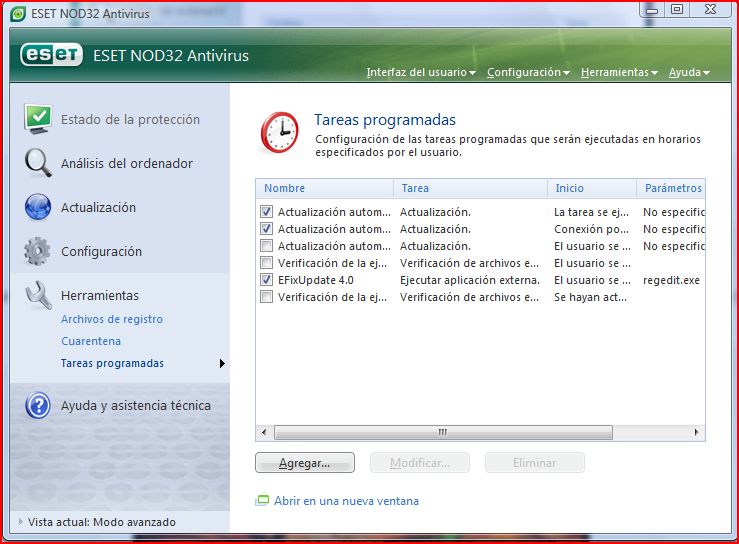Click the gear configuration icon
This screenshot has width=739, height=544.
tap(37, 251)
